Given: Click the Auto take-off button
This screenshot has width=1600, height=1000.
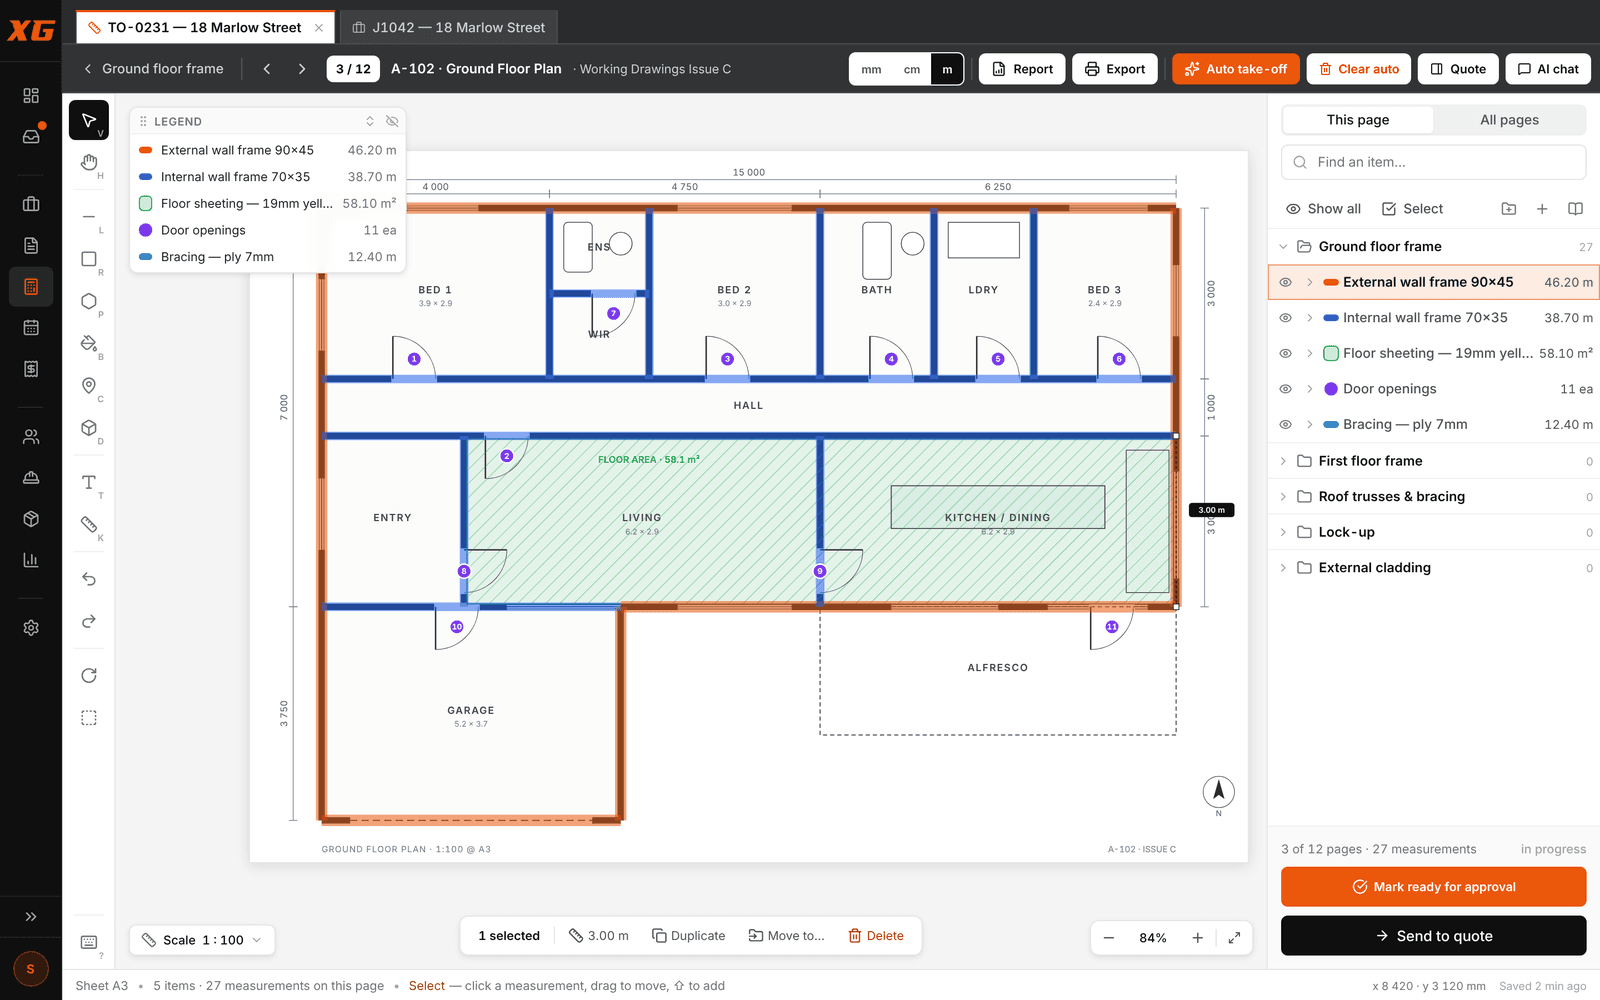Looking at the screenshot, I should pos(1236,69).
